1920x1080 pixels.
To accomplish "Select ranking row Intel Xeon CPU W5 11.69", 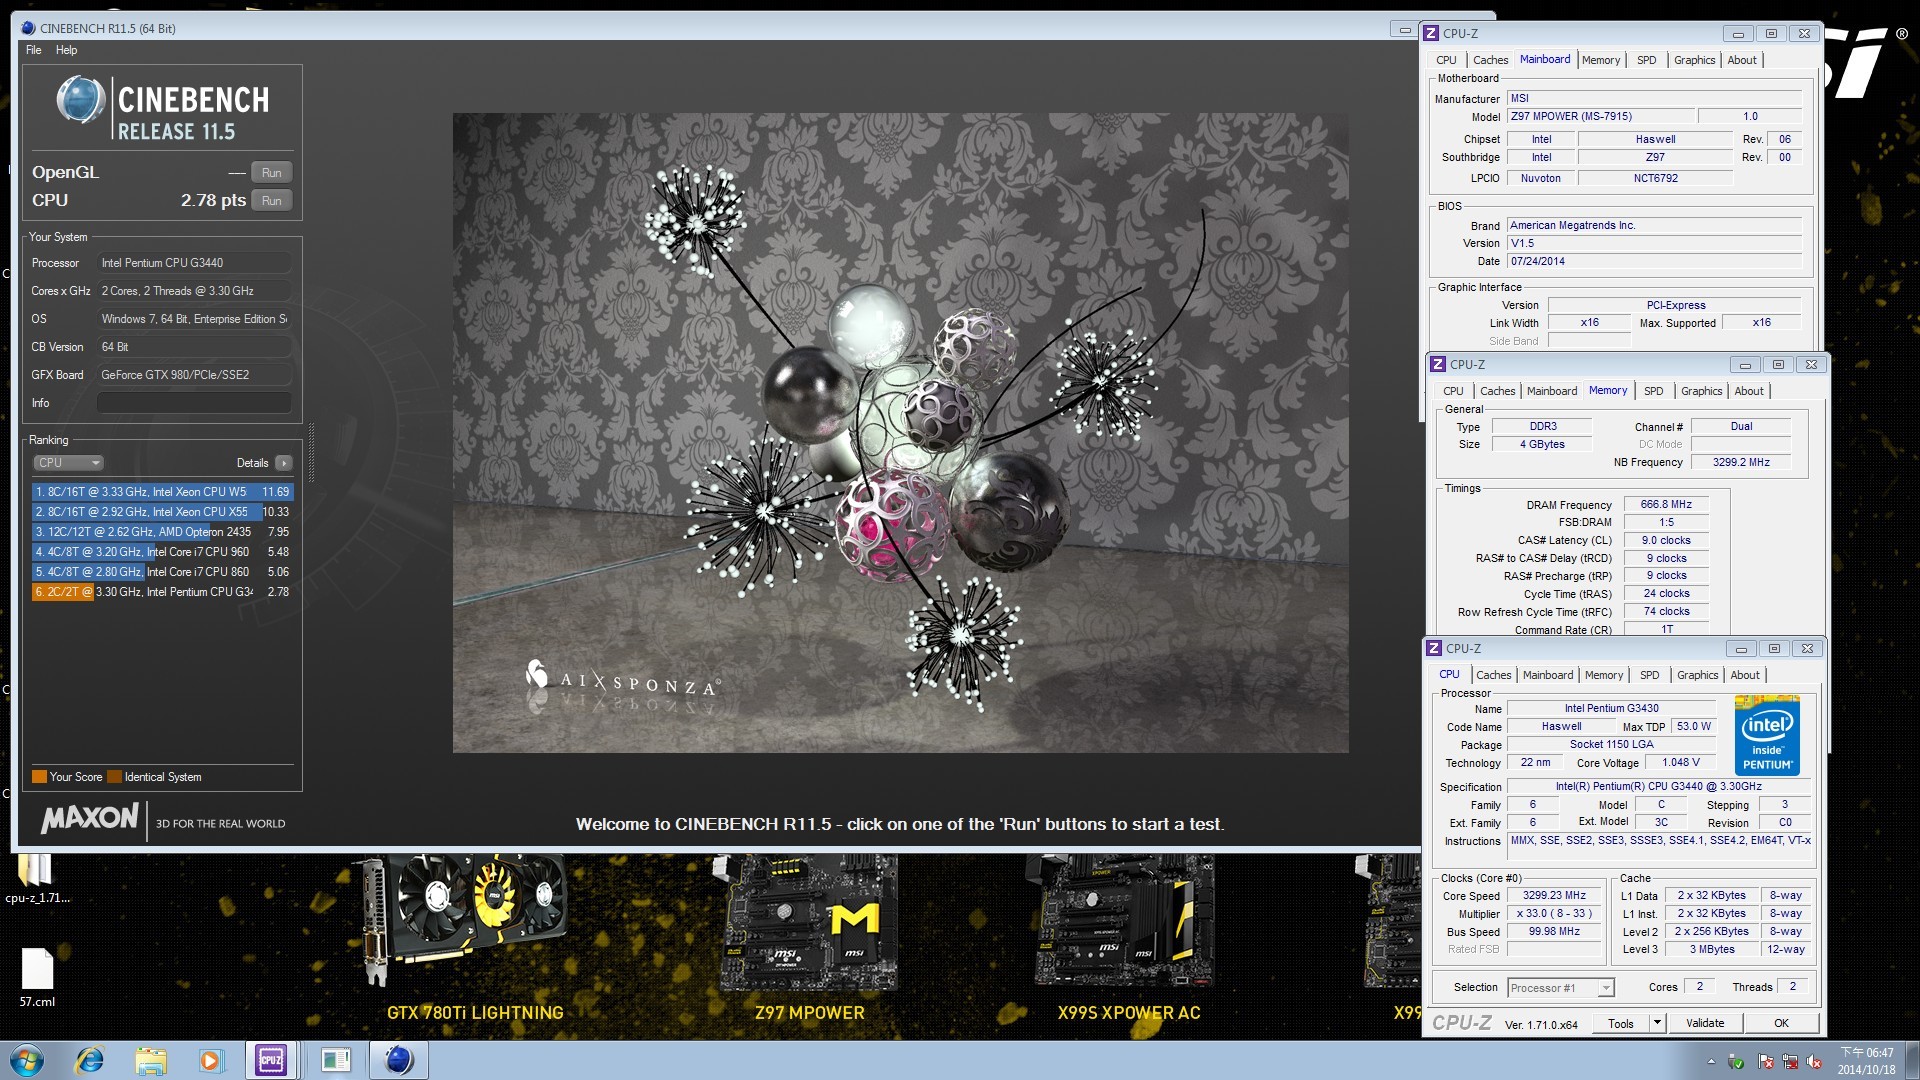I will click(163, 492).
